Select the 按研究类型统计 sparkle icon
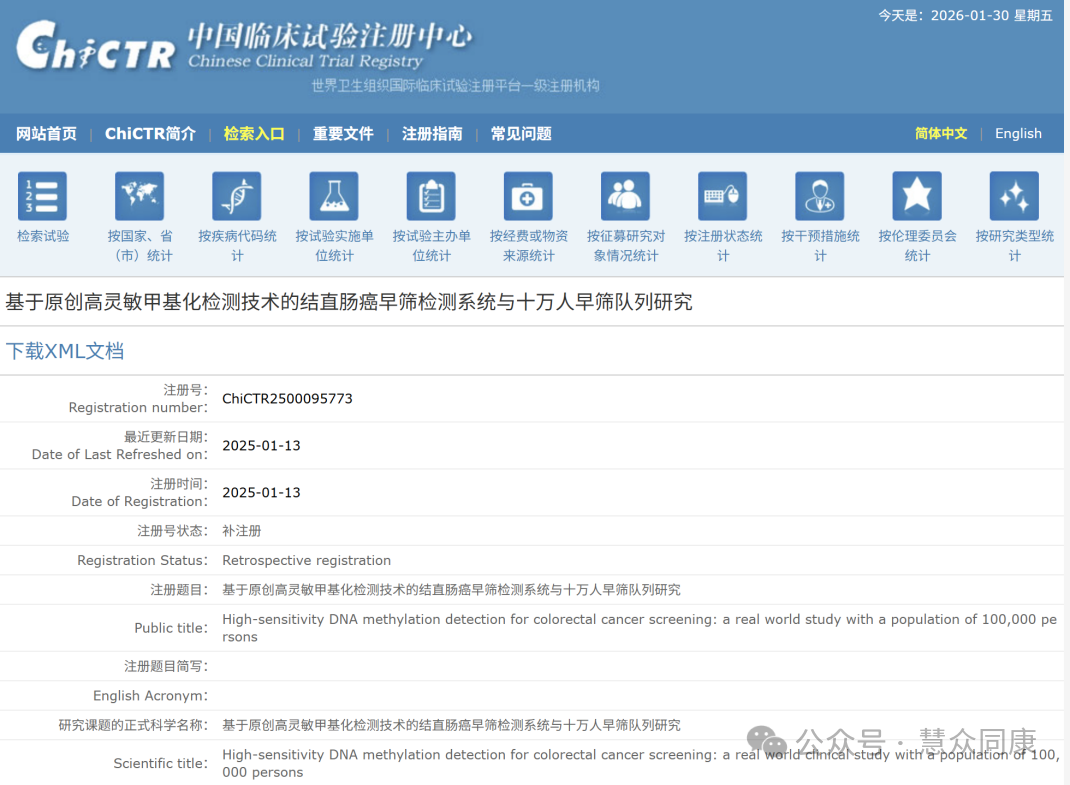Viewport: 1070px width, 785px height. click(1013, 196)
